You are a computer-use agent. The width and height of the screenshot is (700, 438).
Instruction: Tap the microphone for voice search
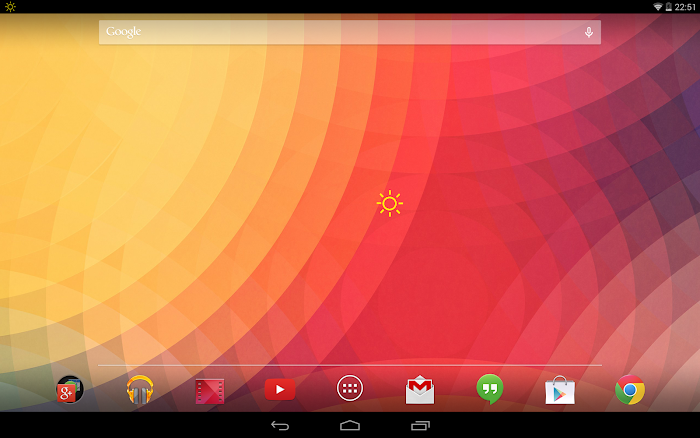[x=588, y=32]
